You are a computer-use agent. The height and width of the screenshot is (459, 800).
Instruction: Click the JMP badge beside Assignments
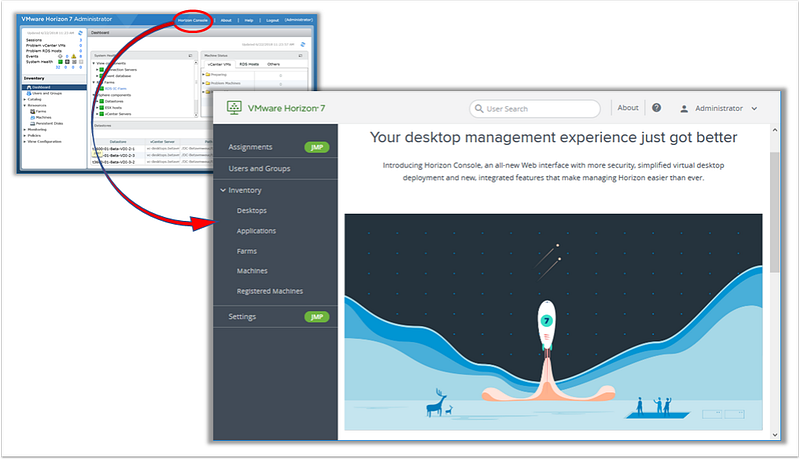(317, 147)
